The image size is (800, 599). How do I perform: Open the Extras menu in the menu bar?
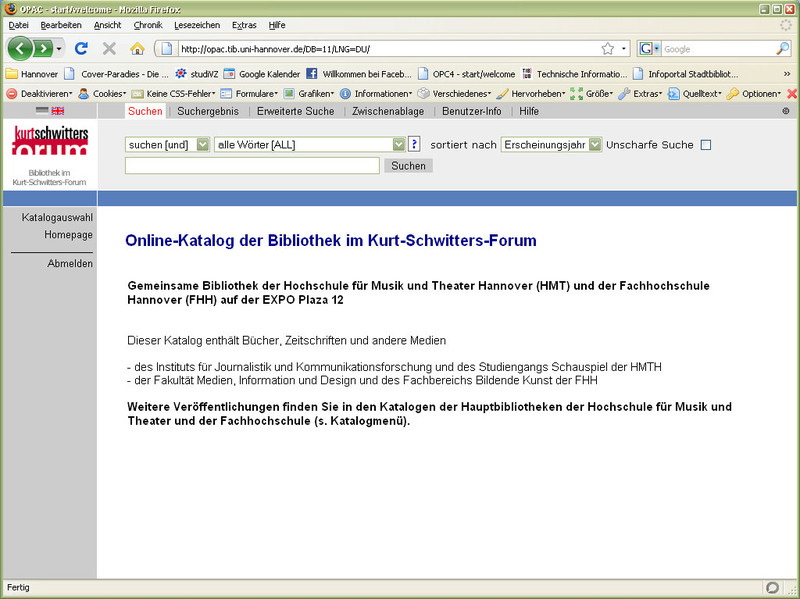click(244, 25)
